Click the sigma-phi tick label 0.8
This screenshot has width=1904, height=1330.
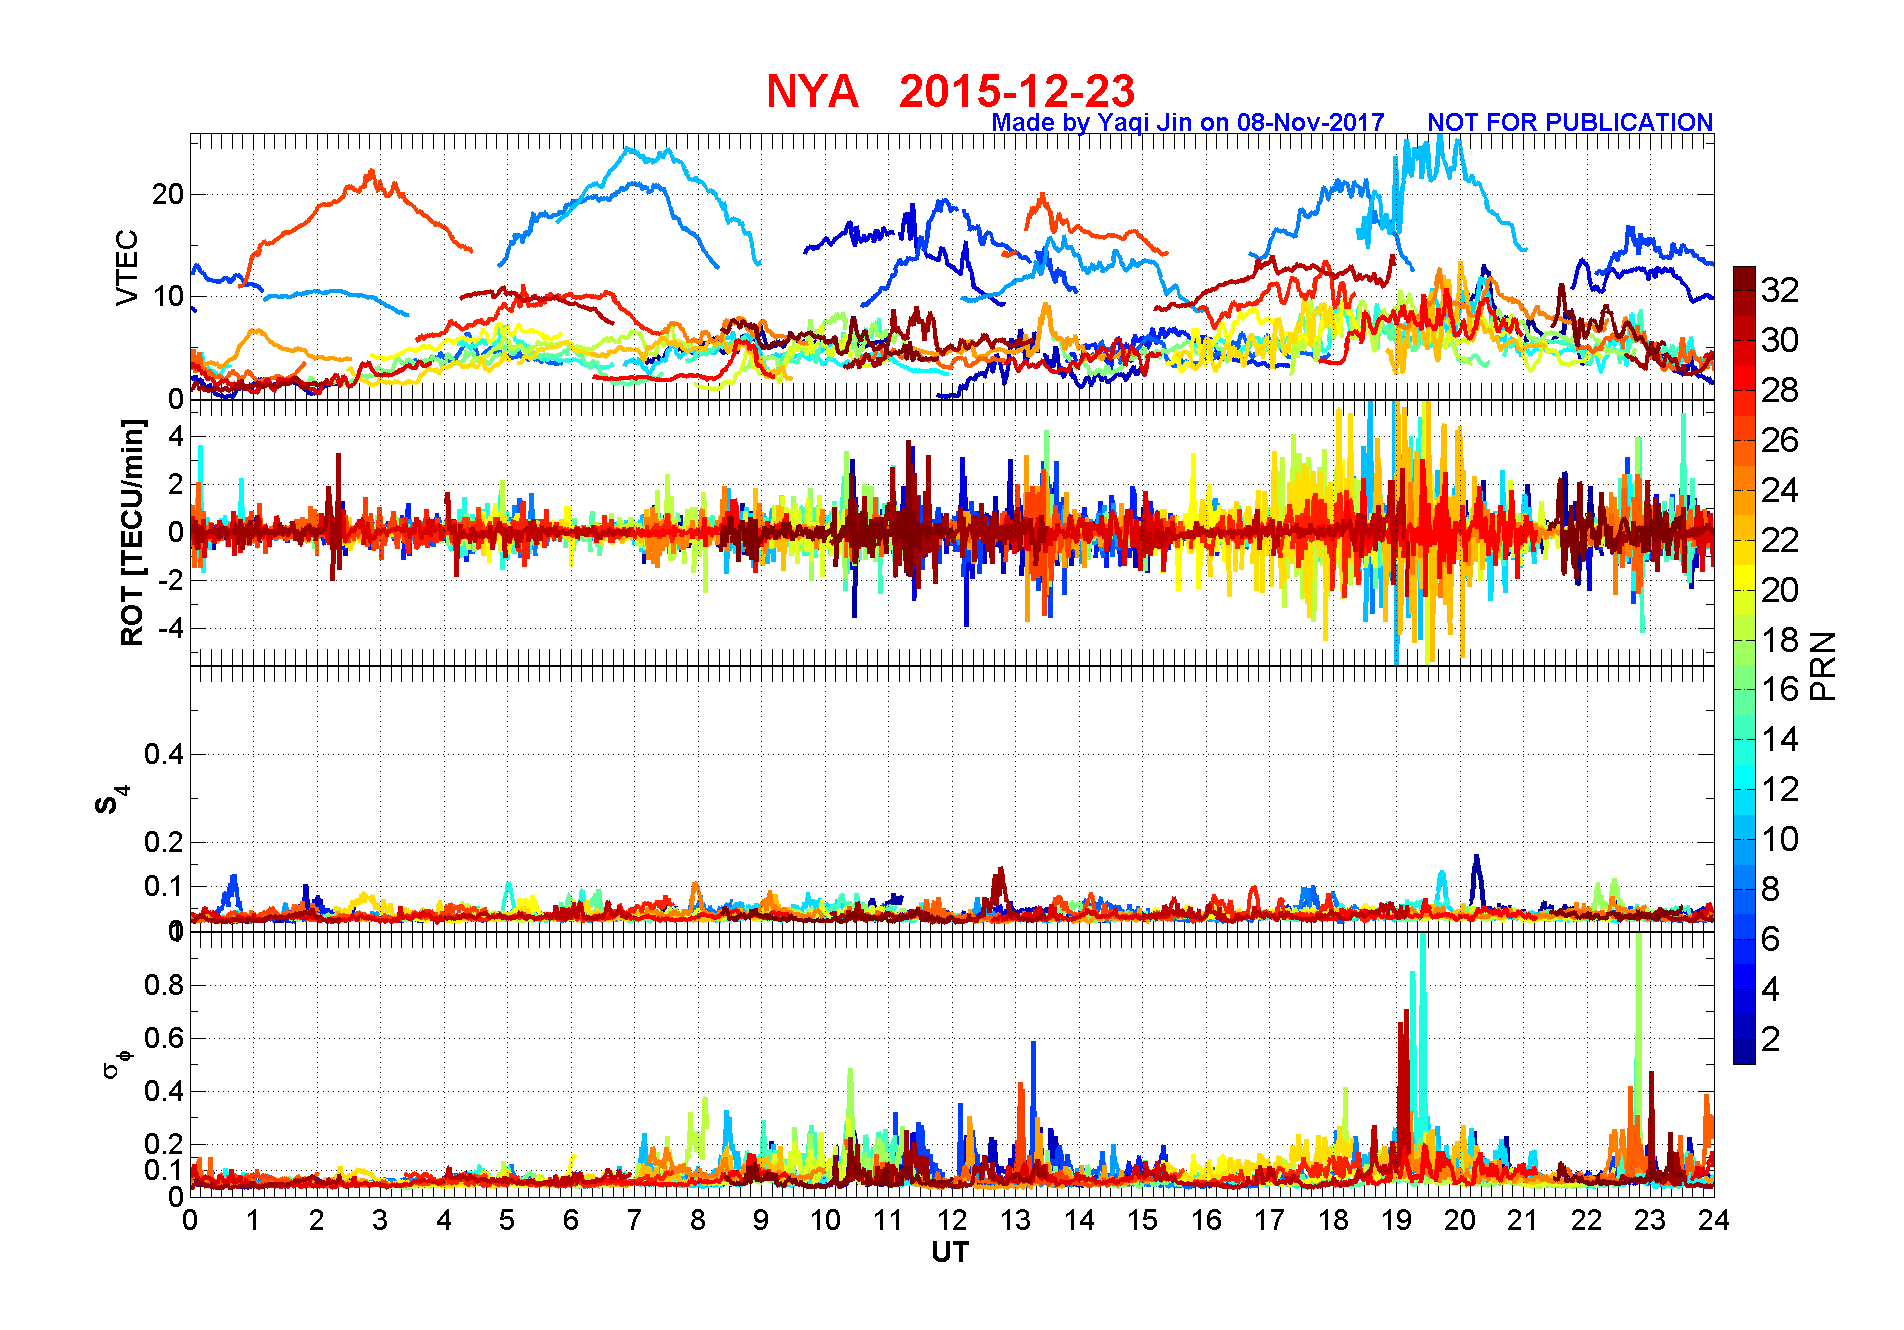(x=164, y=985)
